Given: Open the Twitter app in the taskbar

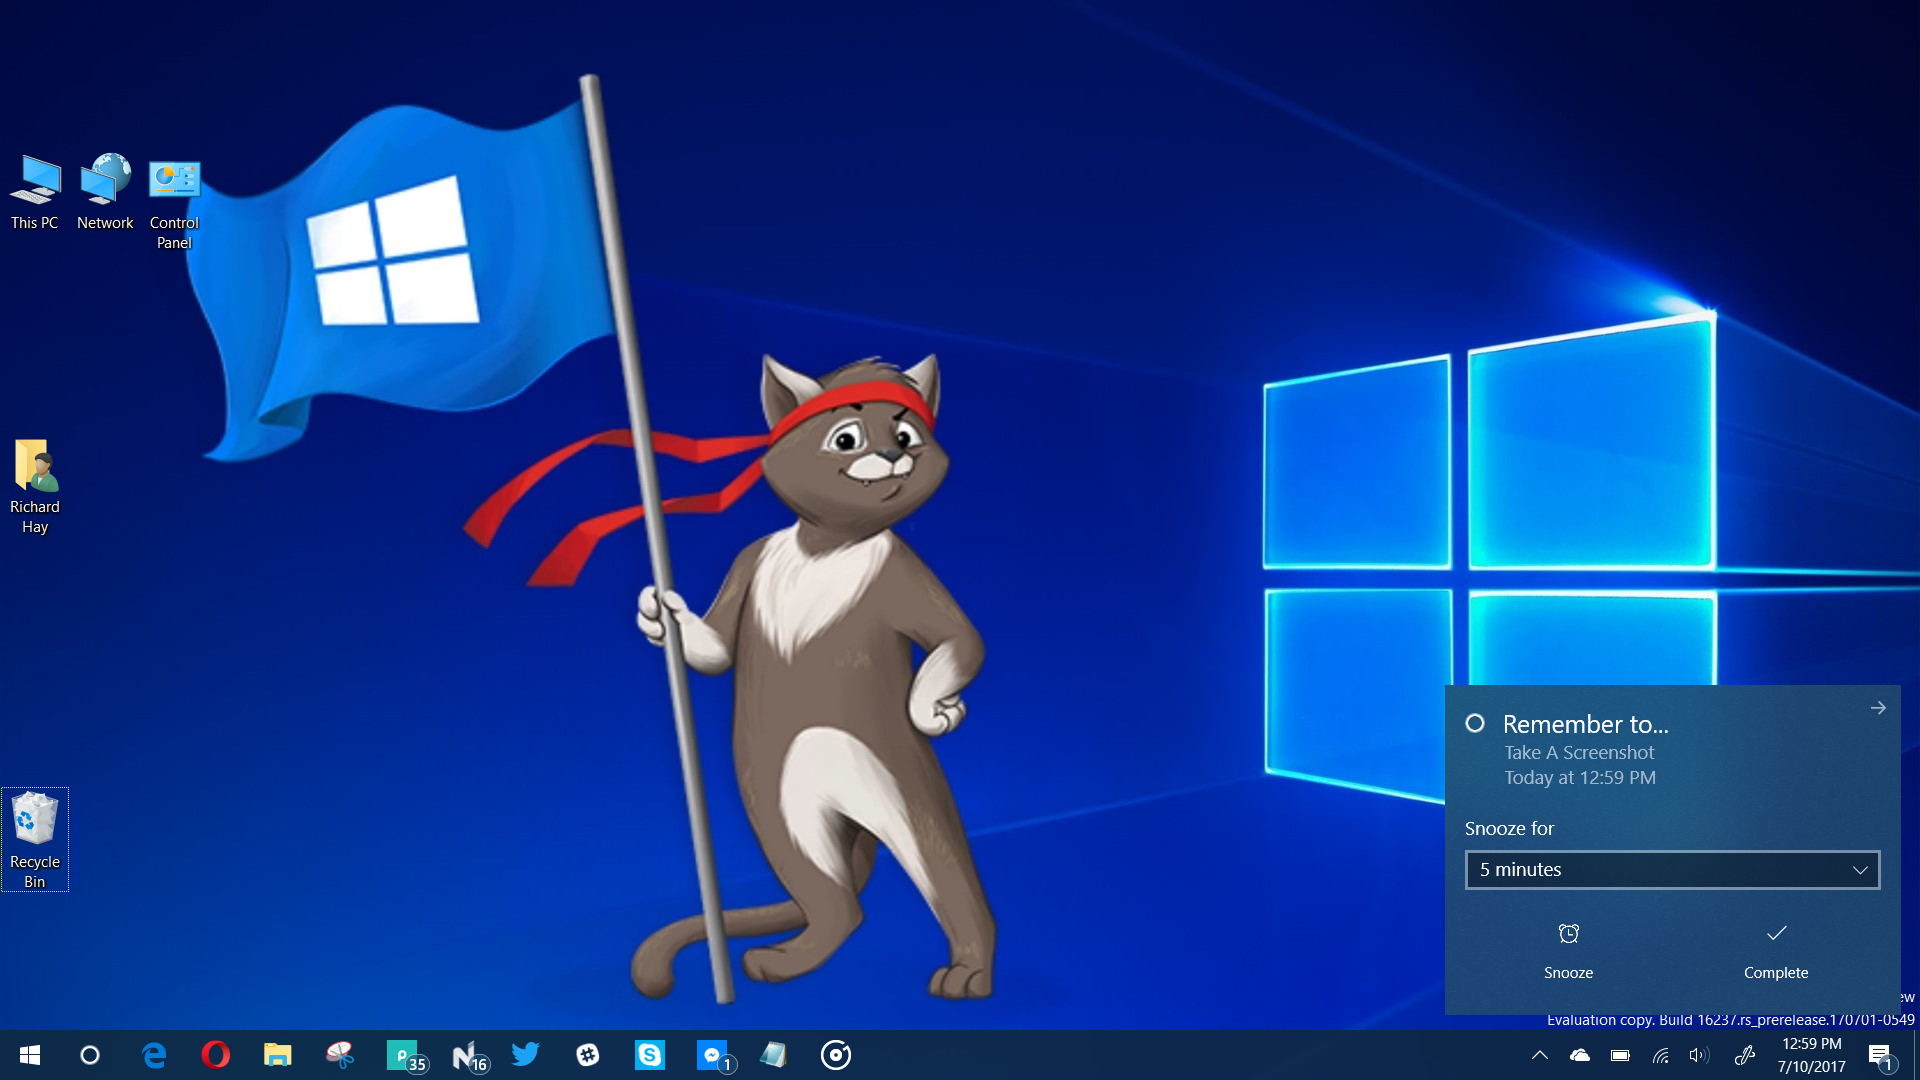Looking at the screenshot, I should [x=525, y=1055].
